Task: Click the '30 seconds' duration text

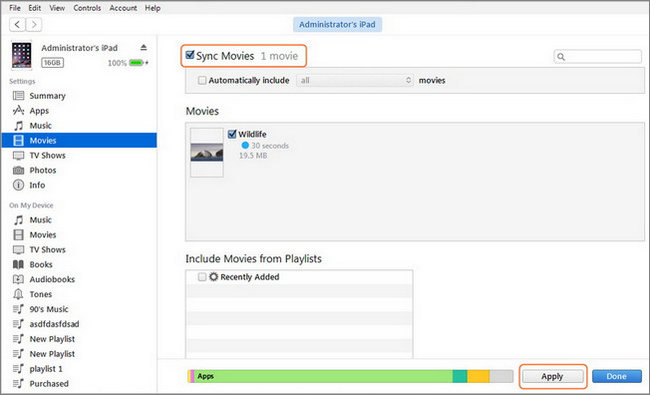Action: coord(270,145)
